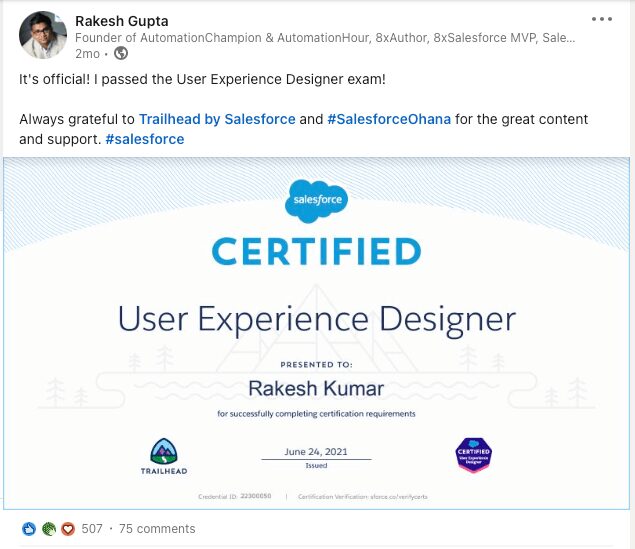Open Rakesh Gupta's profile photo

(43, 35)
